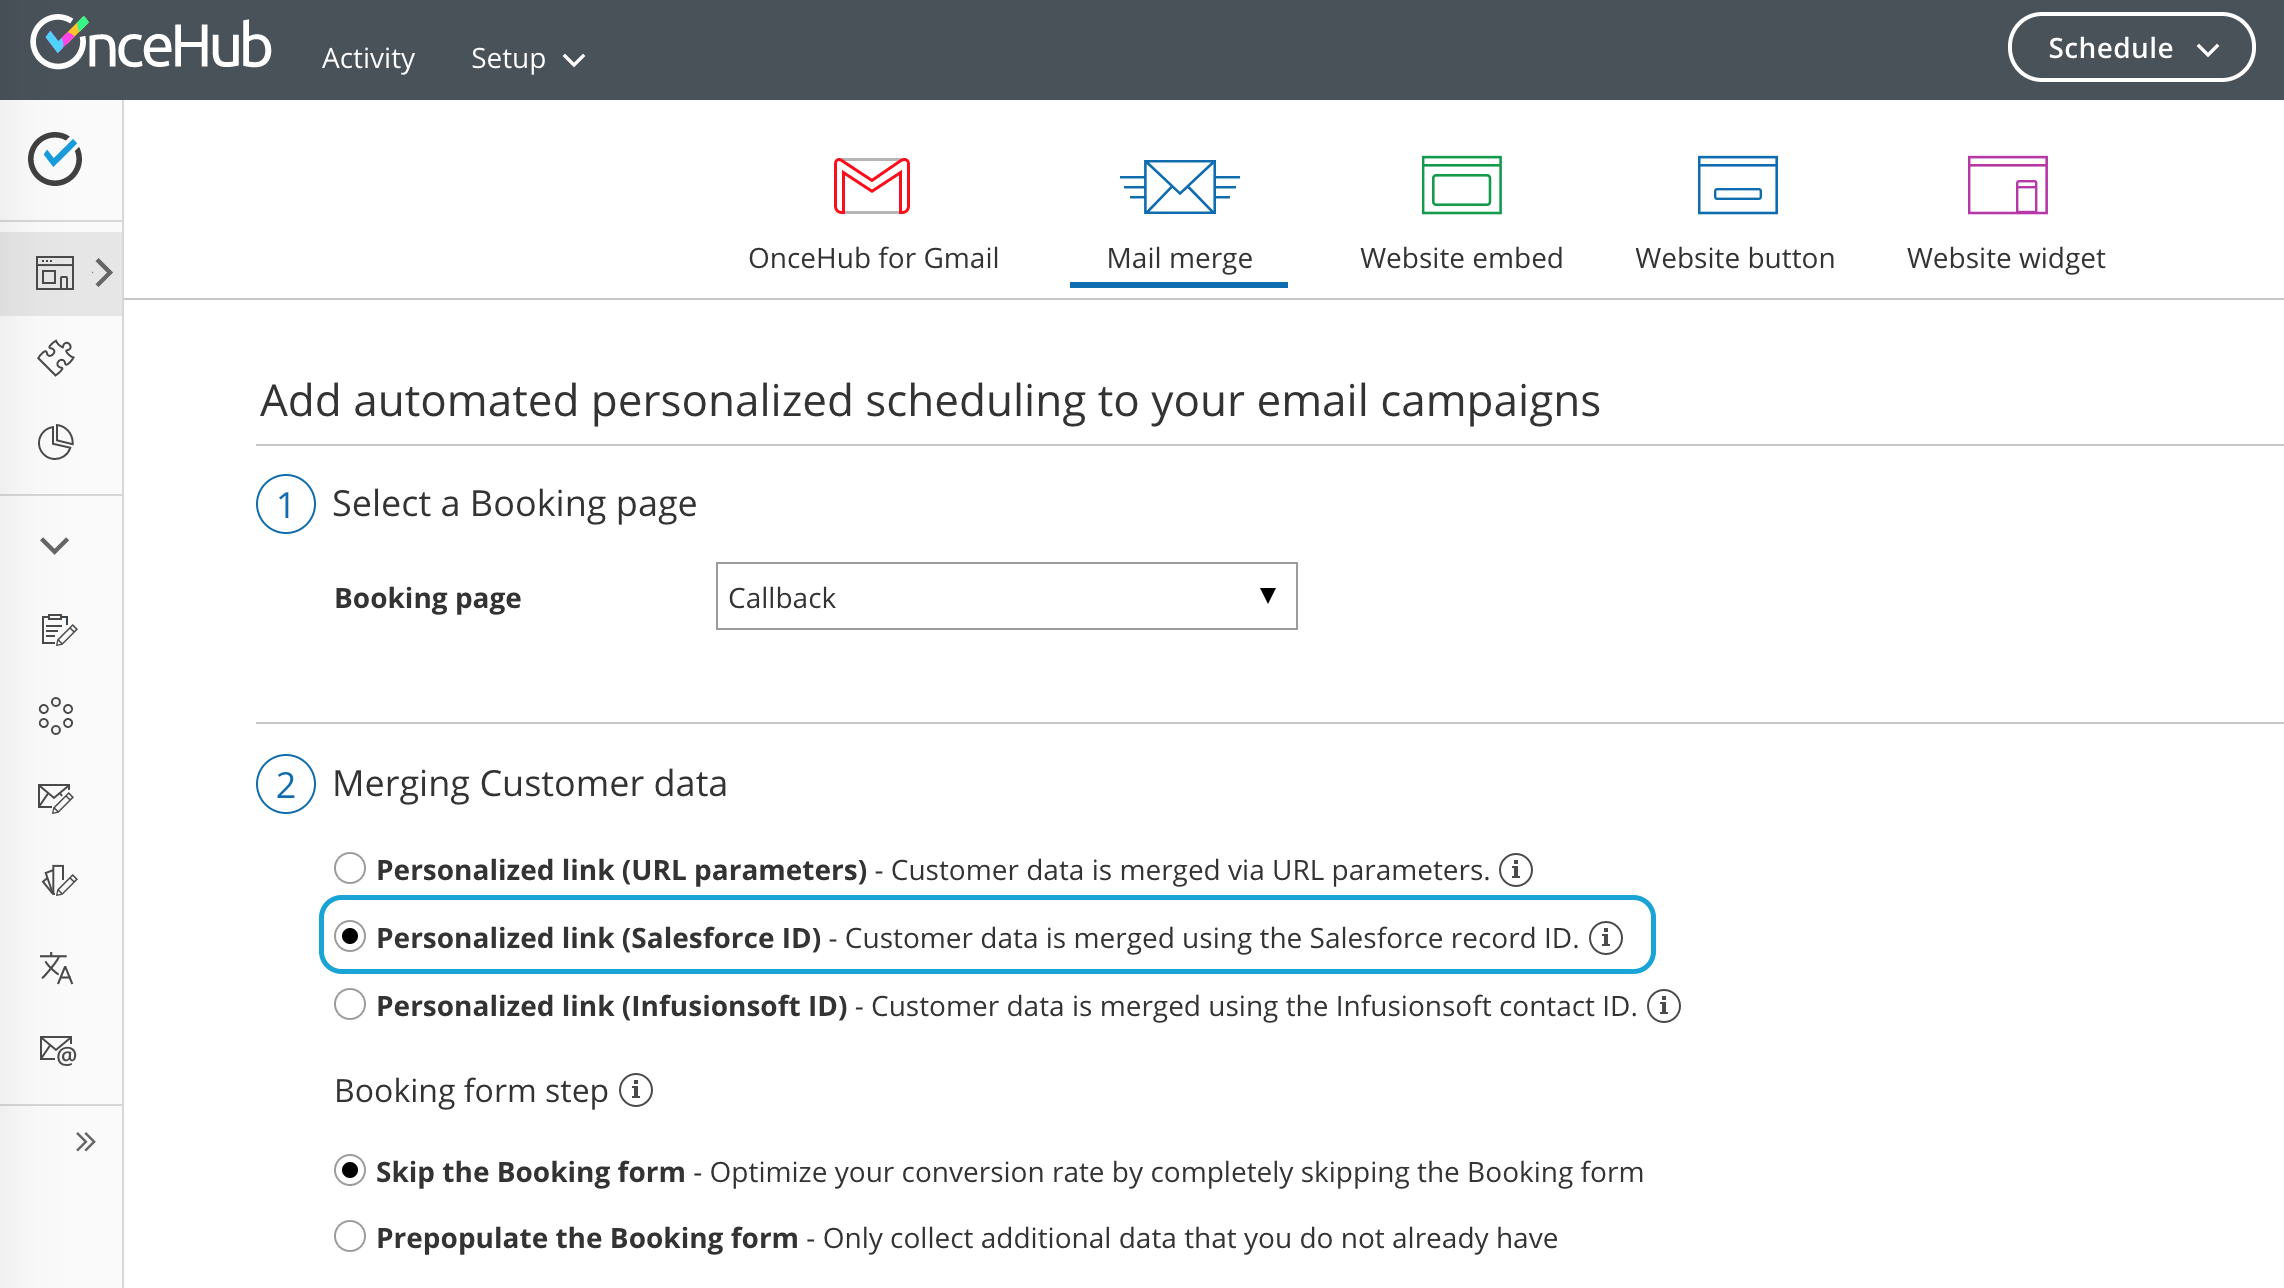Open the Booking page Callback dropdown
This screenshot has width=2284, height=1288.
pyautogui.click(x=1006, y=597)
